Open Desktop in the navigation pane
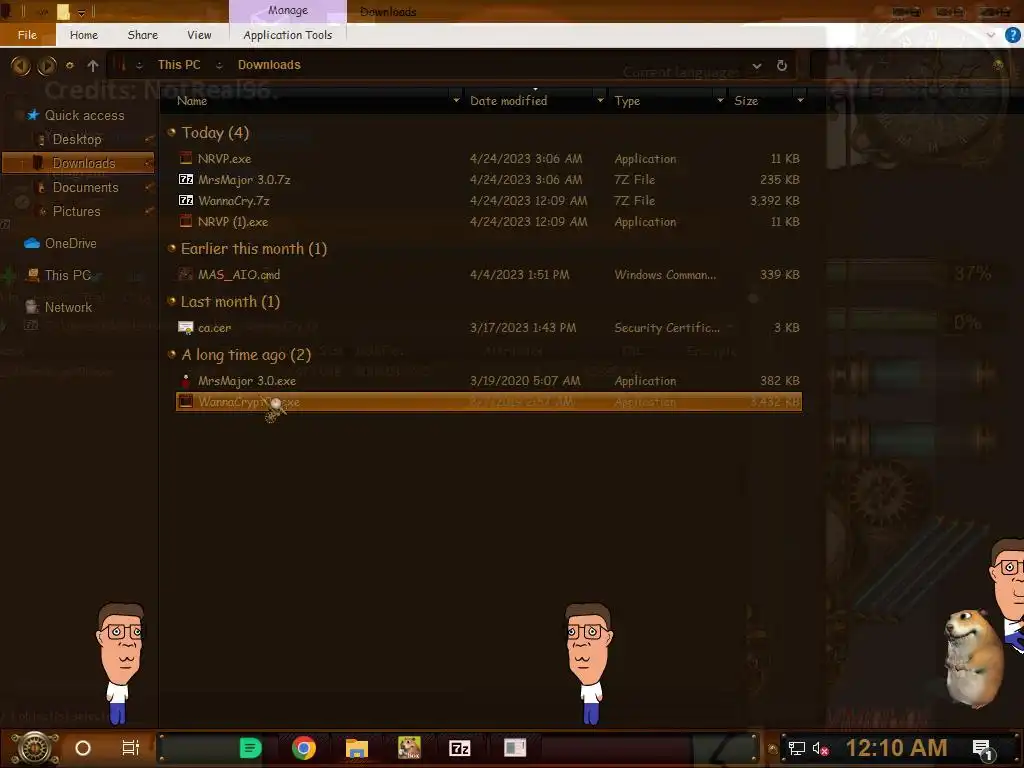This screenshot has width=1024, height=768. click(77, 139)
